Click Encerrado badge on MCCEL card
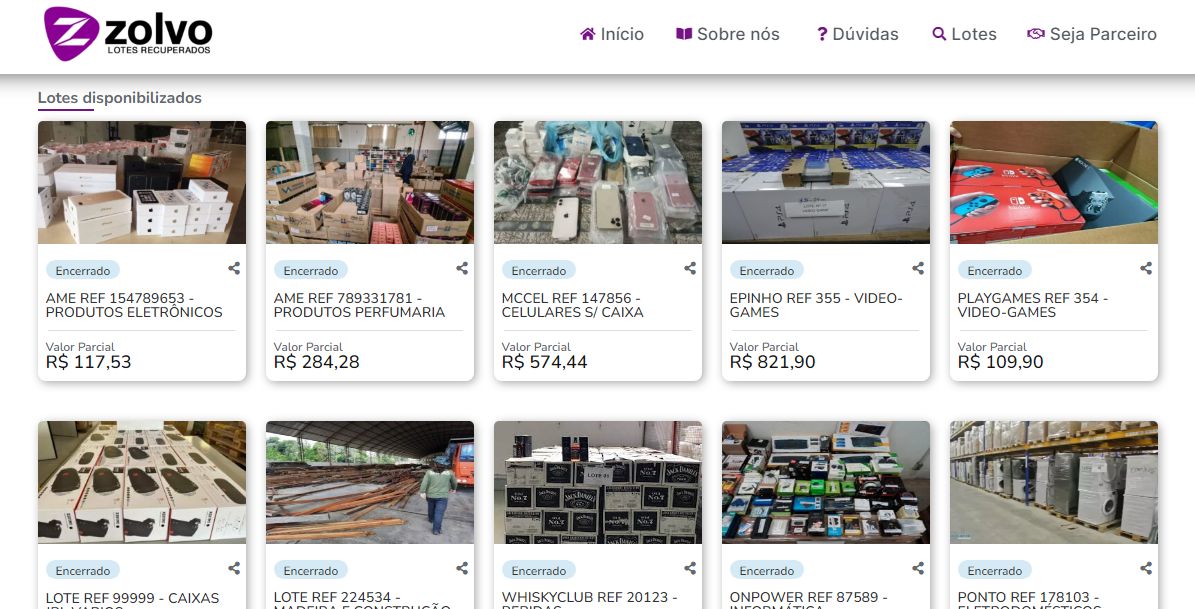The width and height of the screenshot is (1195, 609). click(538, 271)
